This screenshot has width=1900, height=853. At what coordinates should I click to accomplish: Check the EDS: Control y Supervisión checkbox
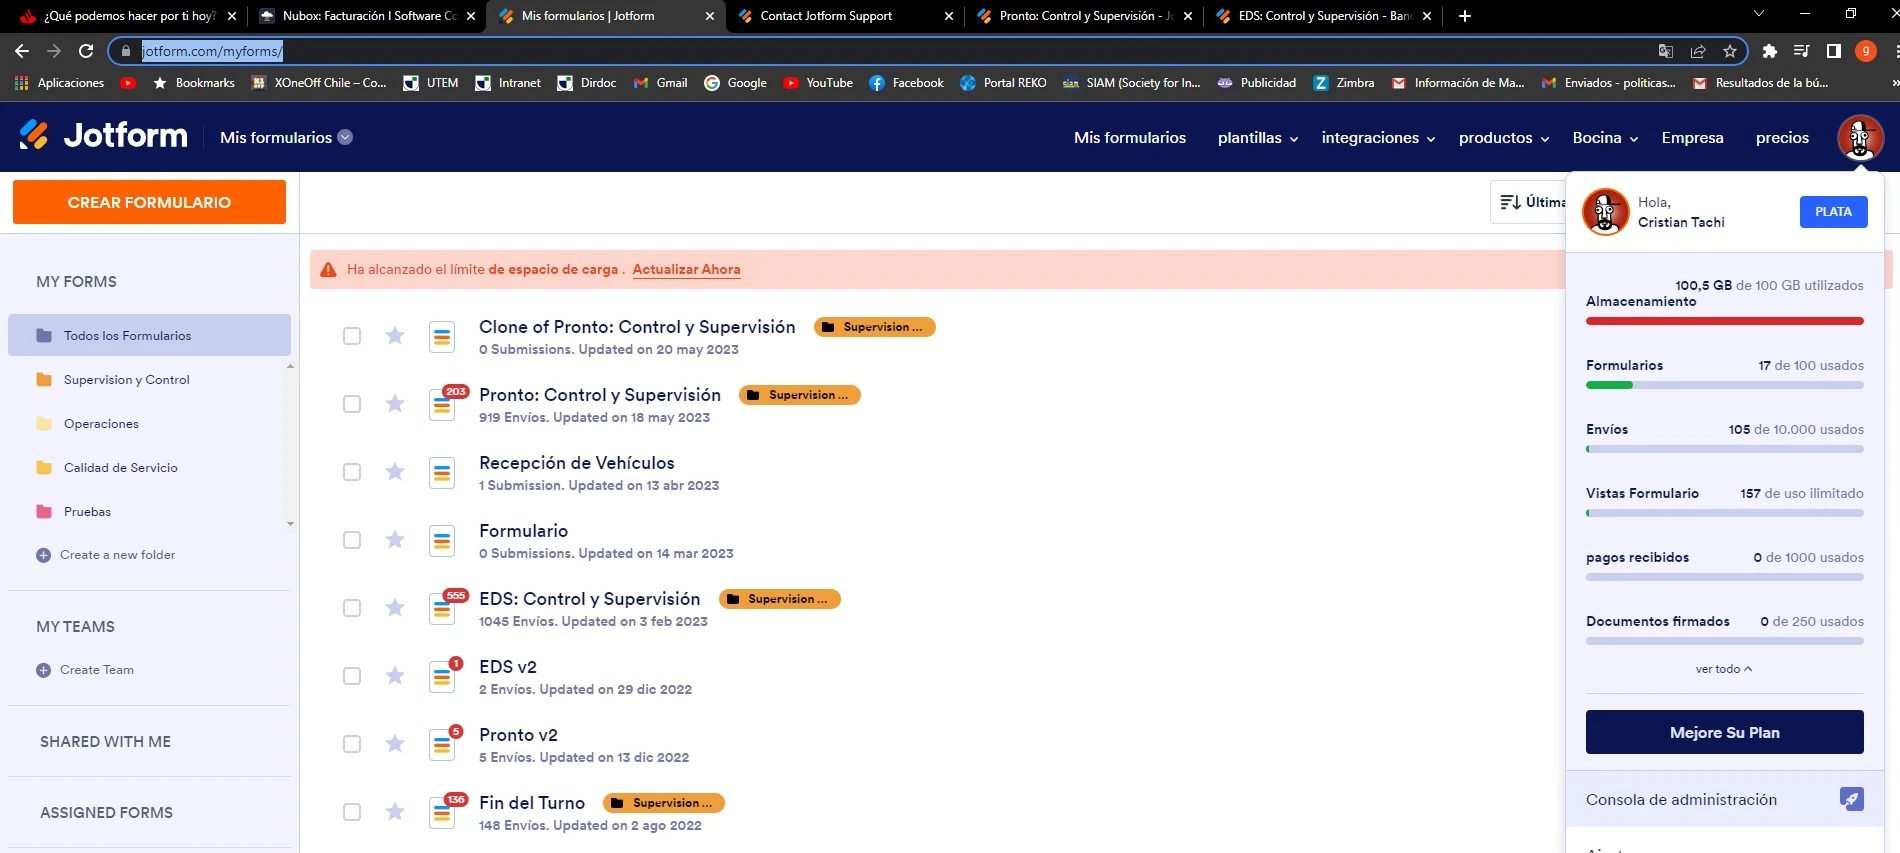point(352,608)
